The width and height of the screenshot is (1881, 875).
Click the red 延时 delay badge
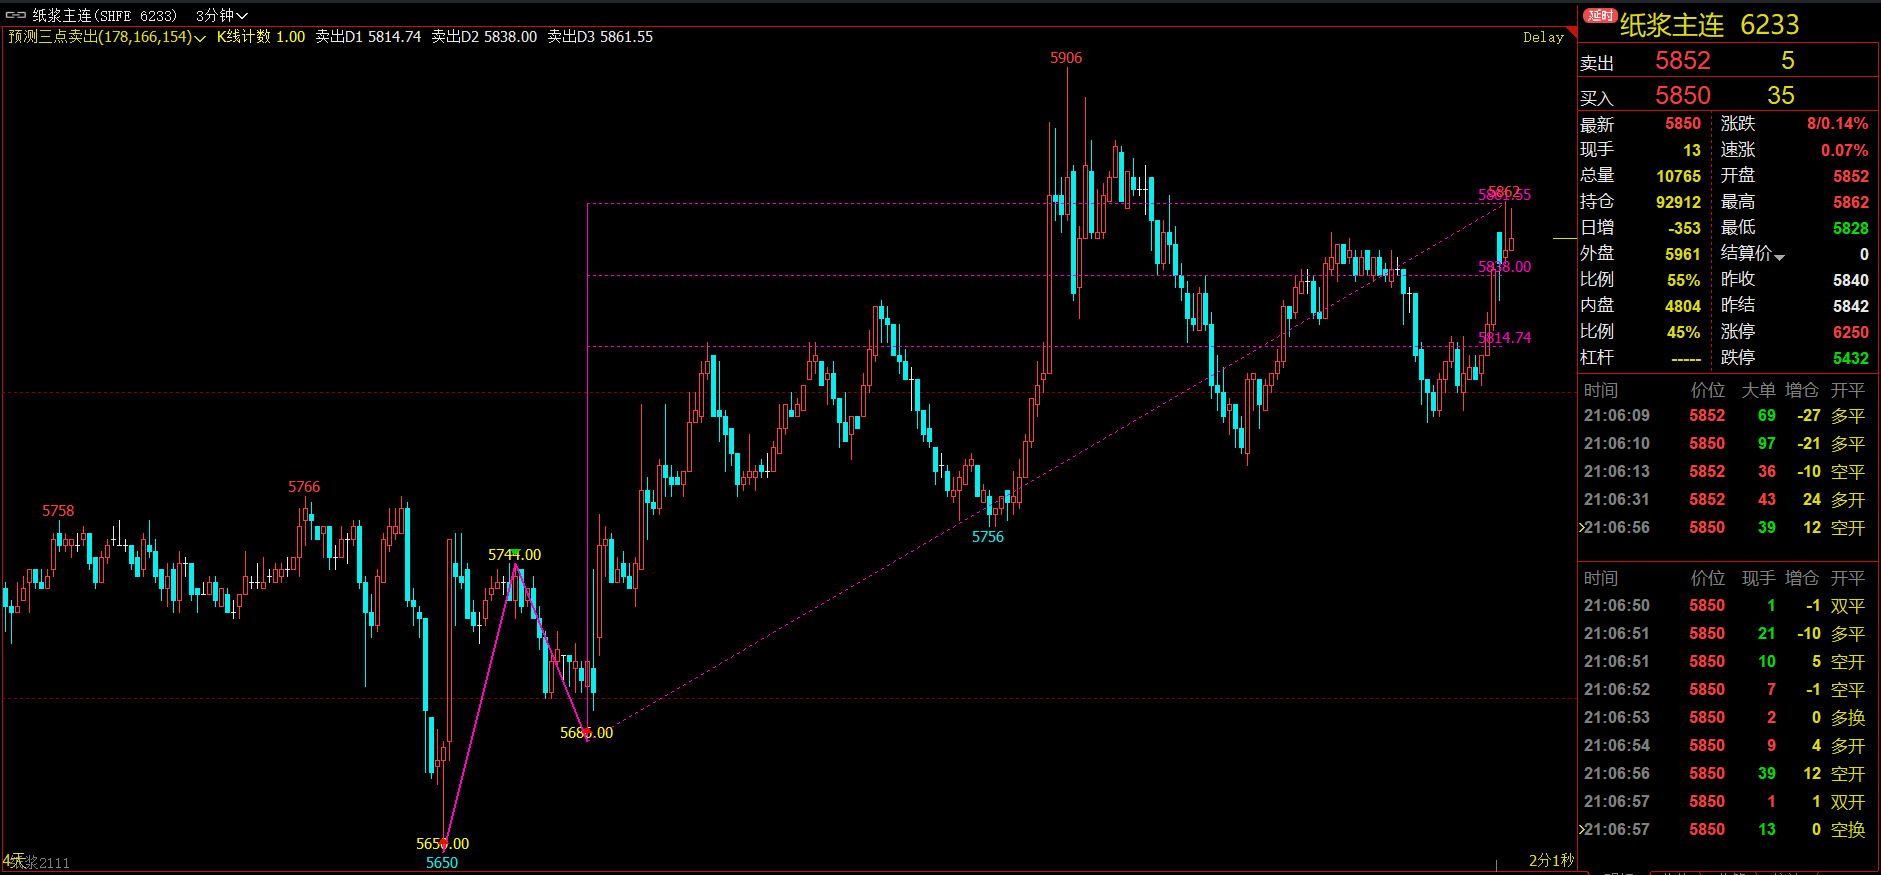(1600, 15)
